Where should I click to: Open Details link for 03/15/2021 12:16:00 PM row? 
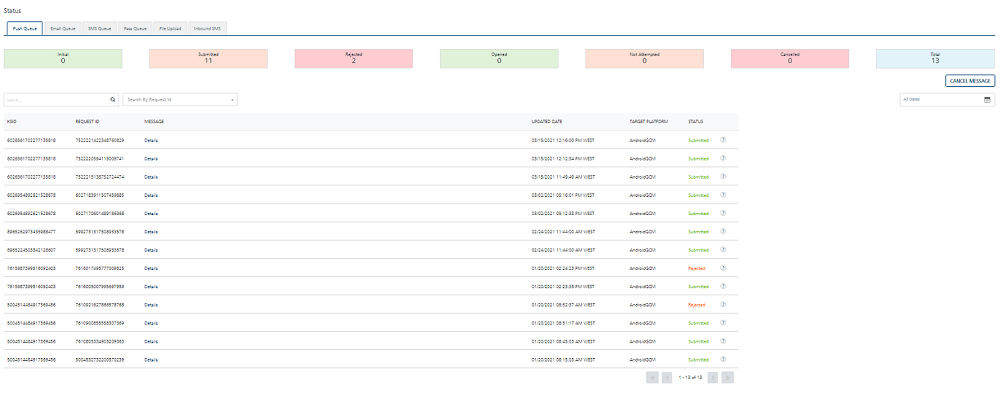click(151, 140)
